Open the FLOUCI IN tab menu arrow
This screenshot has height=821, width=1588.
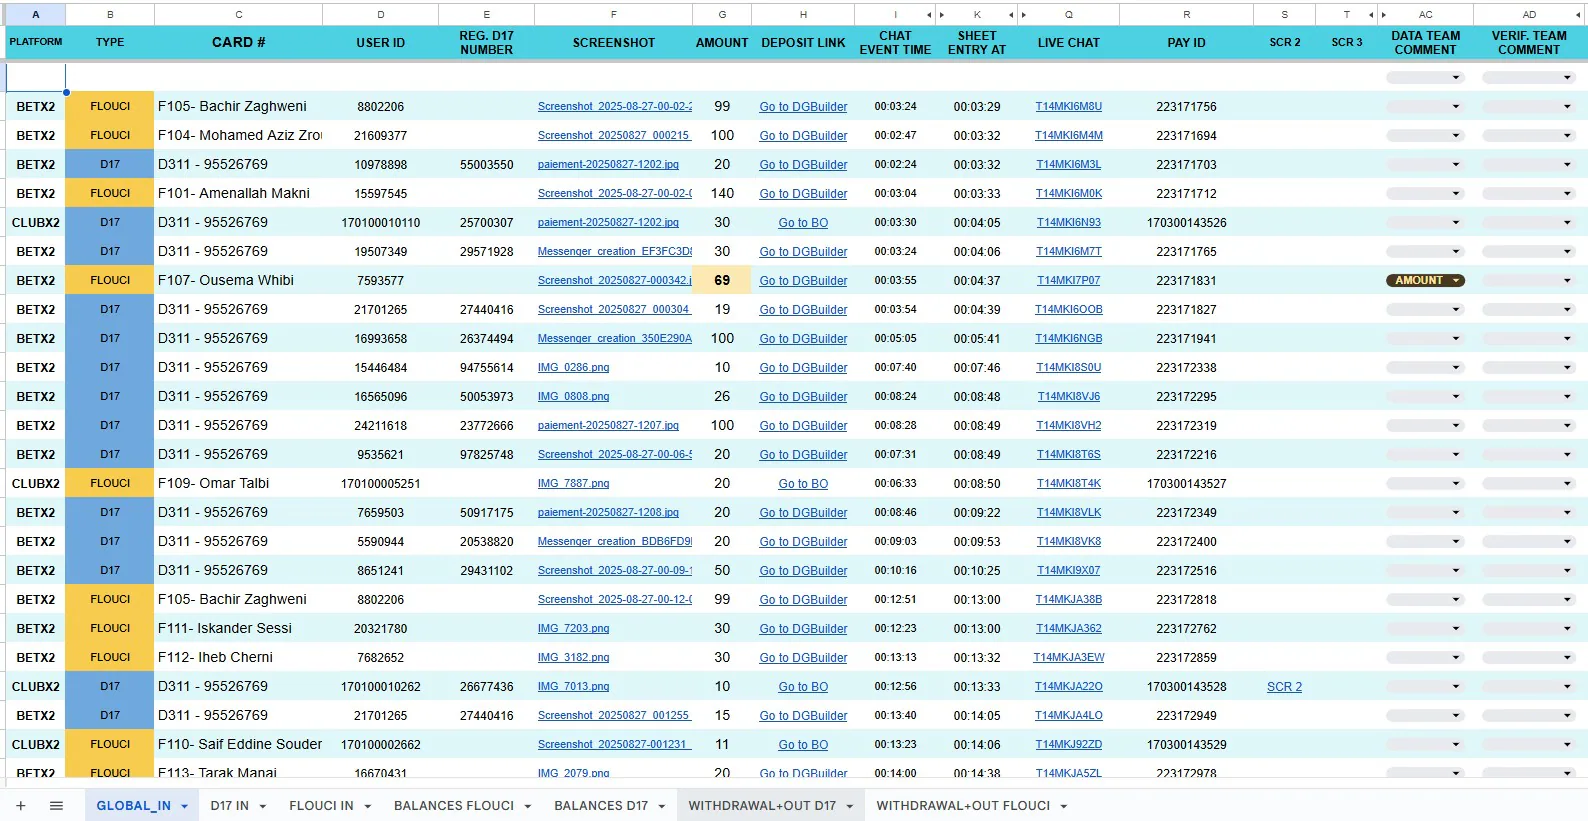pyautogui.click(x=367, y=806)
